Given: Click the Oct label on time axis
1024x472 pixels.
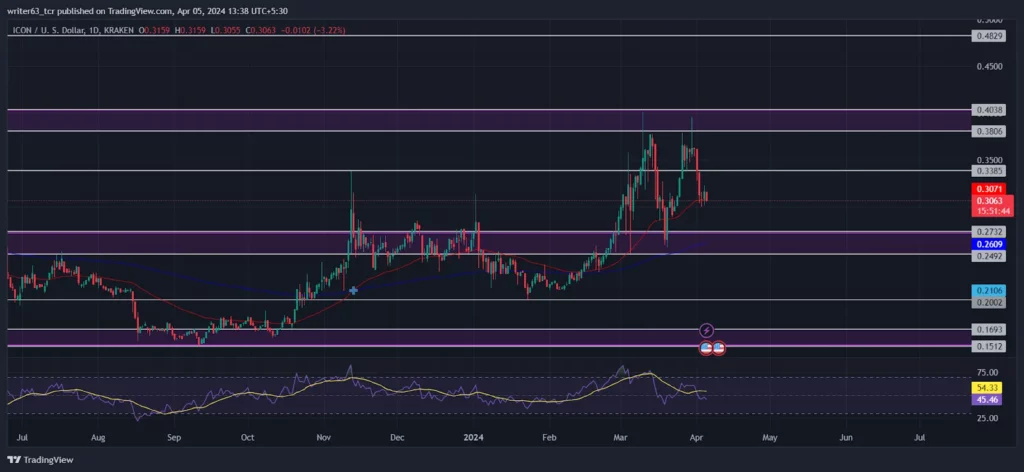Looking at the screenshot, I should 248,435.
